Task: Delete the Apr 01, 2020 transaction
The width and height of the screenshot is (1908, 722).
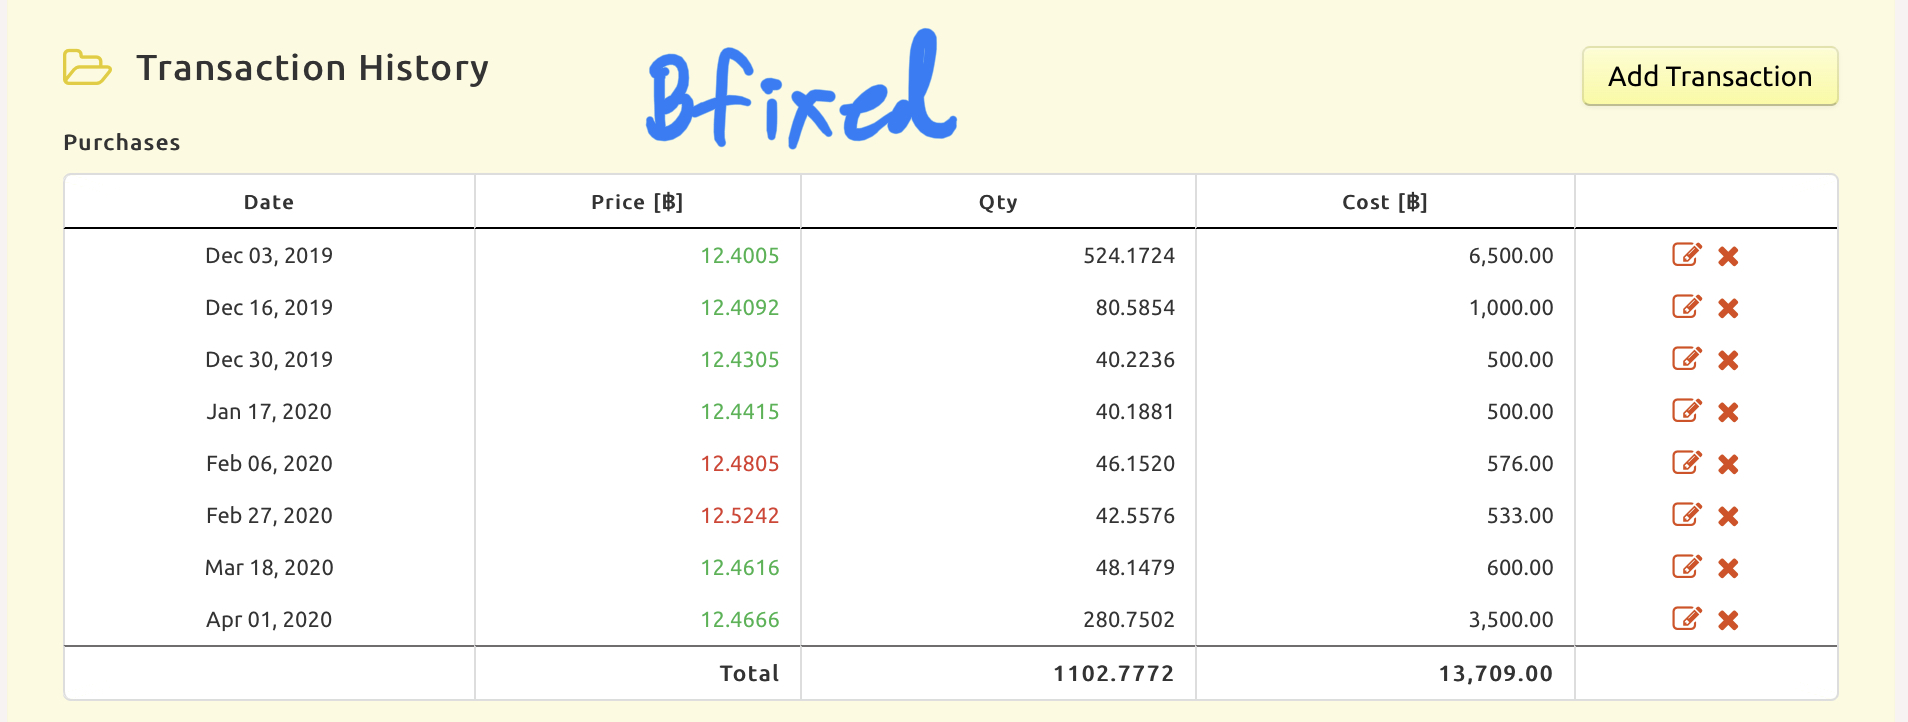Action: [1728, 620]
